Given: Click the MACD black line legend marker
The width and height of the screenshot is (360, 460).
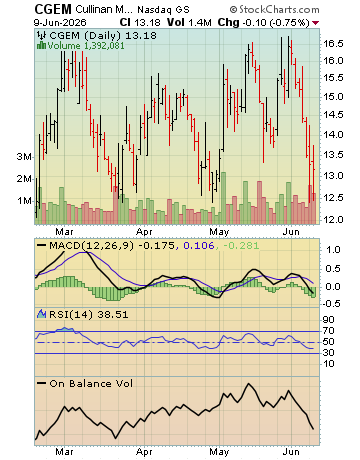Looking at the screenshot, I should pyautogui.click(x=41, y=246).
